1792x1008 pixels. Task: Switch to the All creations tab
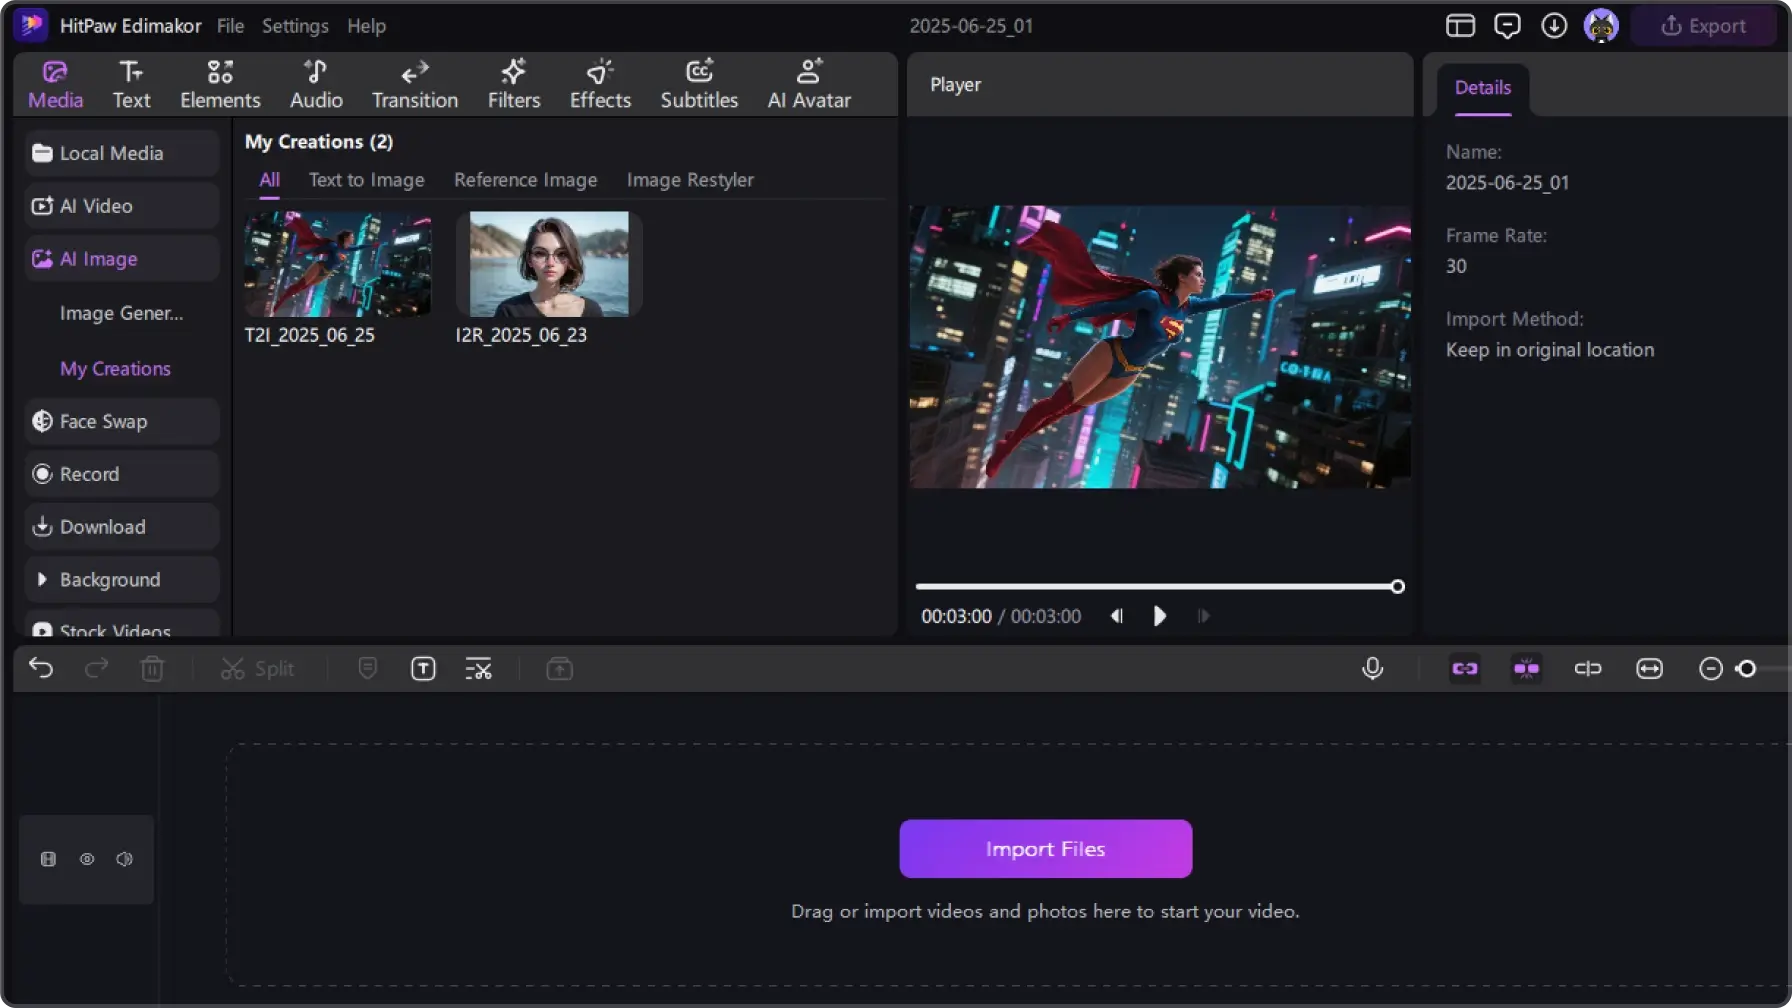point(269,180)
